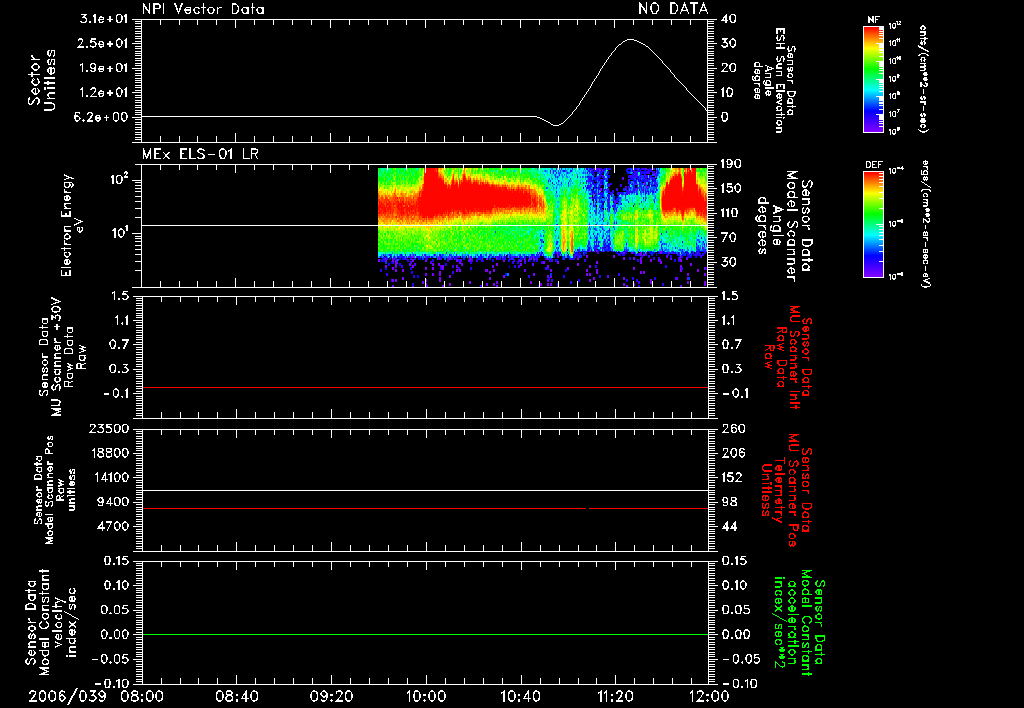1024x708 pixels.
Task: Click the "cnts/(cm**2-sr-sec)" units label
Action: pos(923,78)
